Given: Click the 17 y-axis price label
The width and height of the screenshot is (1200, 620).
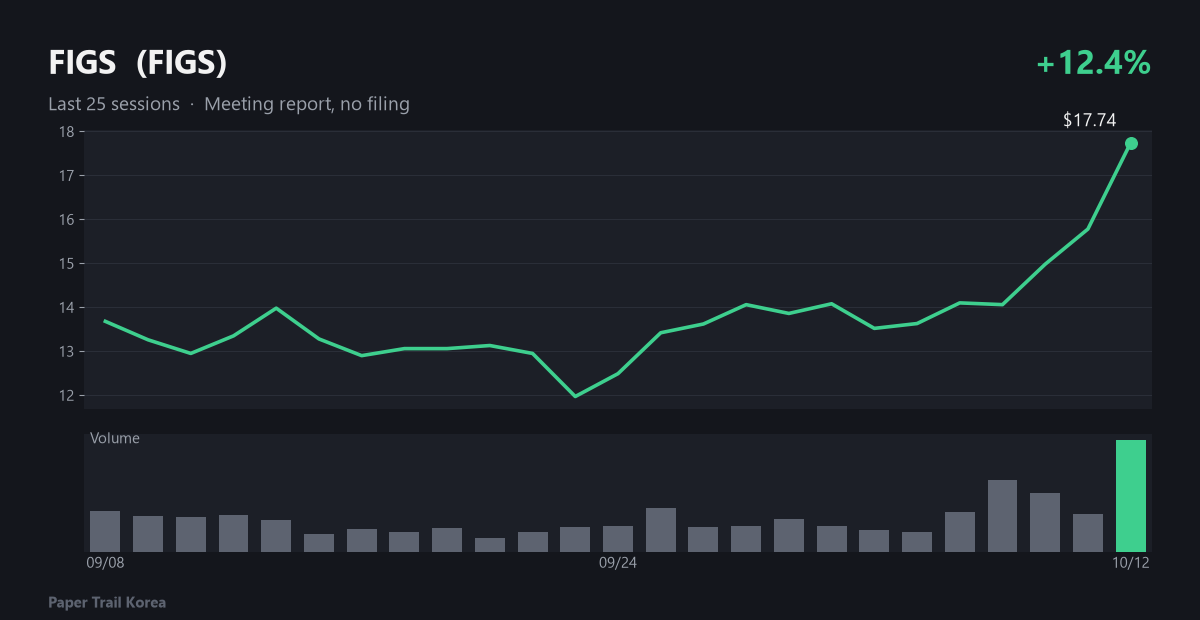Looking at the screenshot, I should (x=66, y=176).
